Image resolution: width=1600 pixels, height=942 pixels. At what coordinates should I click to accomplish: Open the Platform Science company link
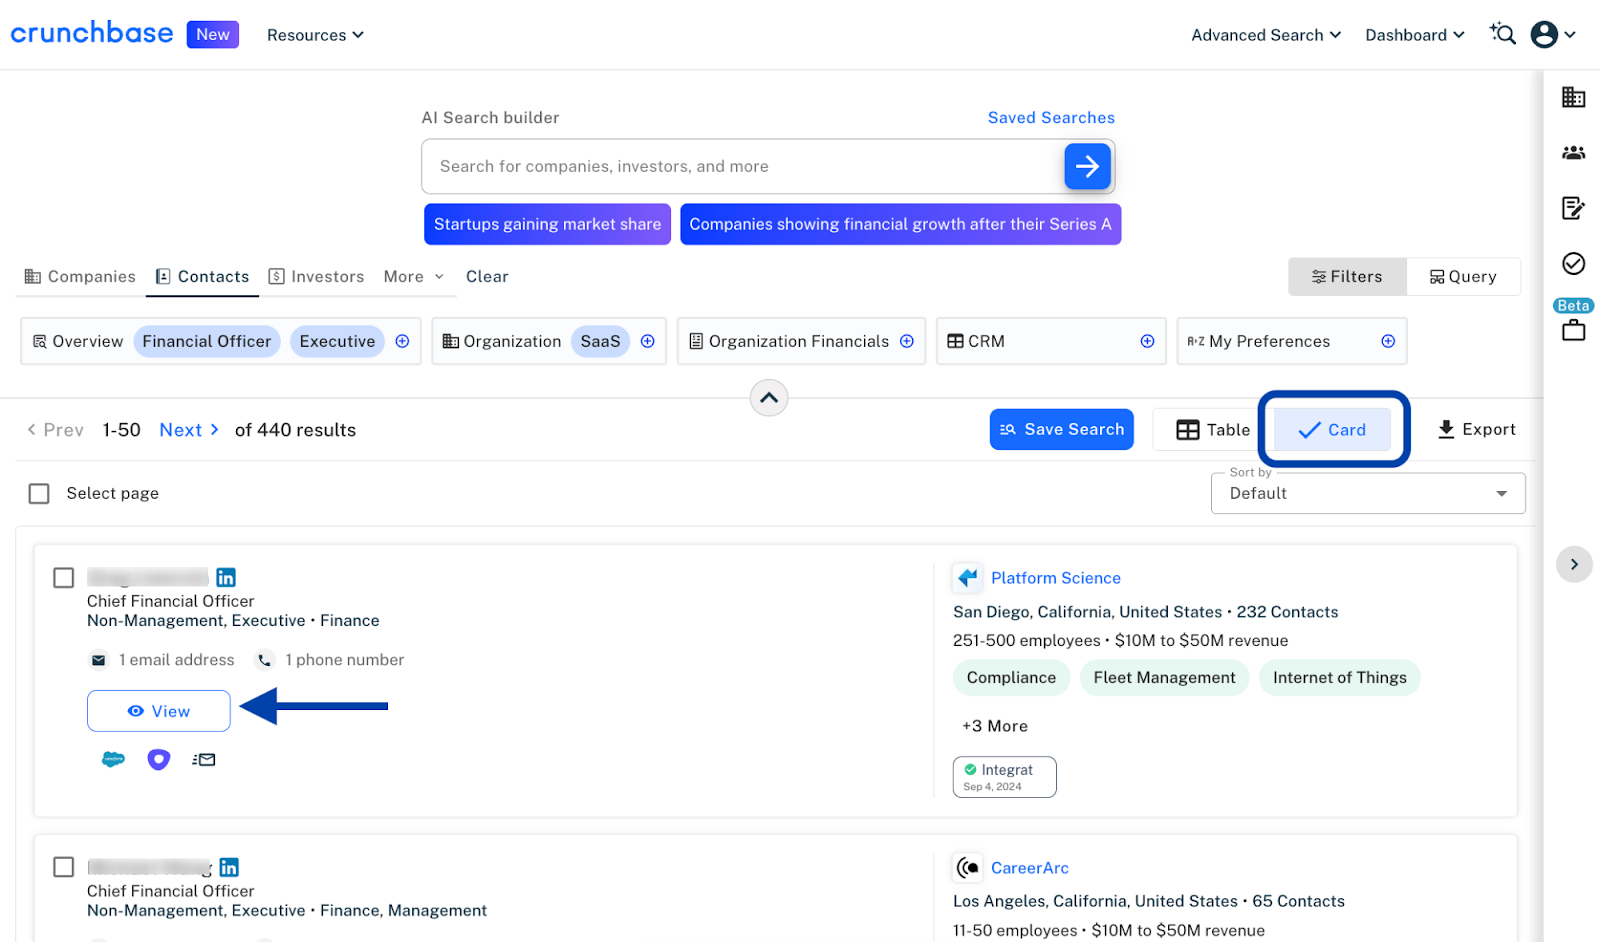click(x=1055, y=578)
